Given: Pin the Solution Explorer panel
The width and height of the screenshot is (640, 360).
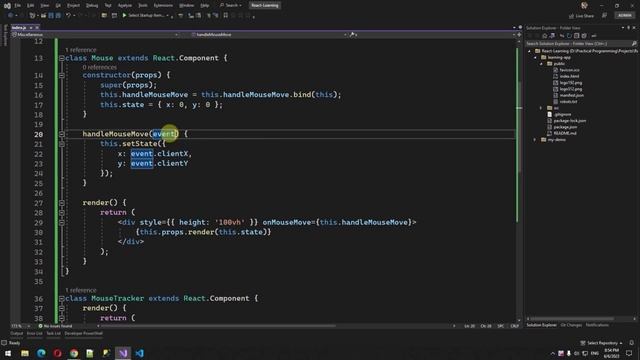Looking at the screenshot, I should 629,28.
